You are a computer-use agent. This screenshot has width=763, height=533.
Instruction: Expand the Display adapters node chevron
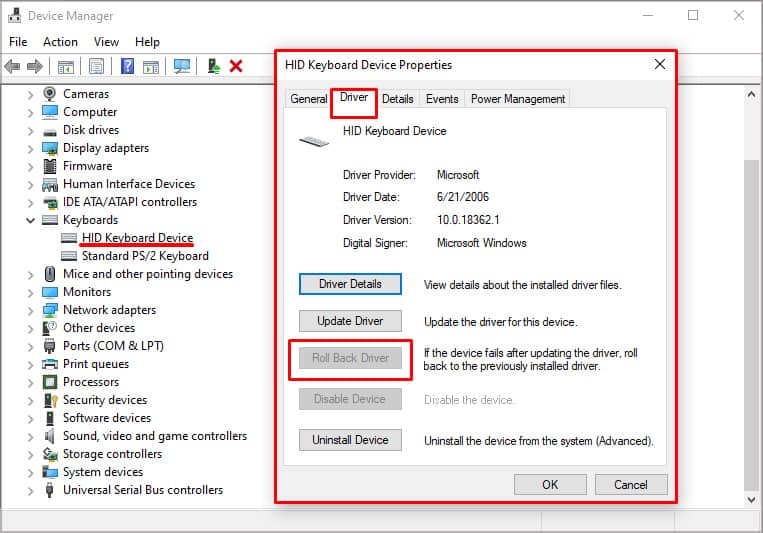(x=30, y=148)
